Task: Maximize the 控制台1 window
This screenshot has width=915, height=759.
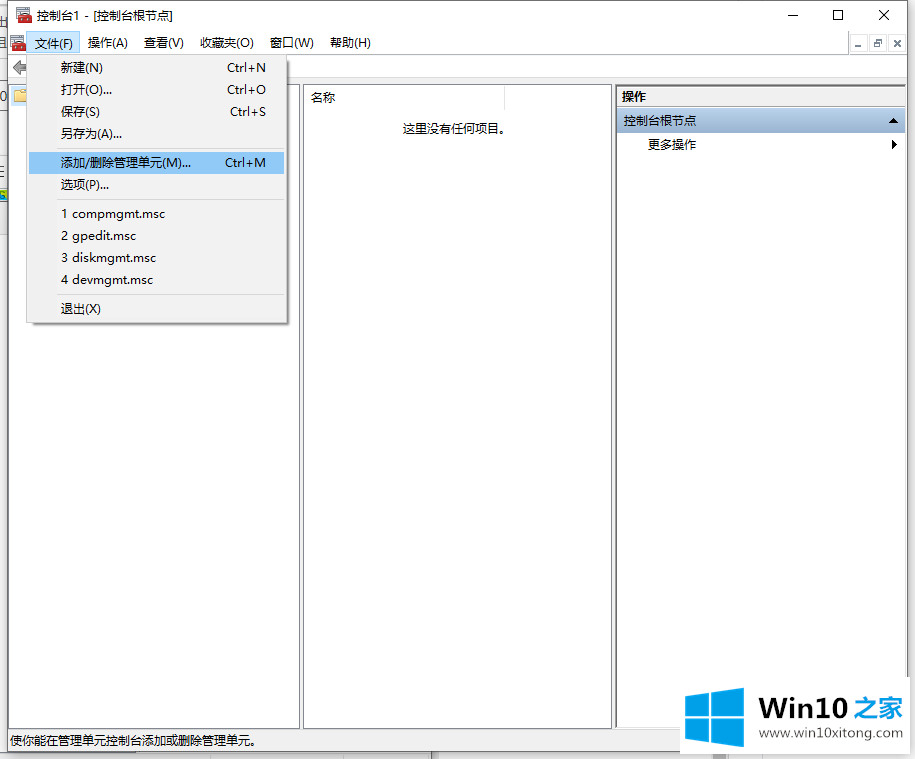Action: click(838, 15)
